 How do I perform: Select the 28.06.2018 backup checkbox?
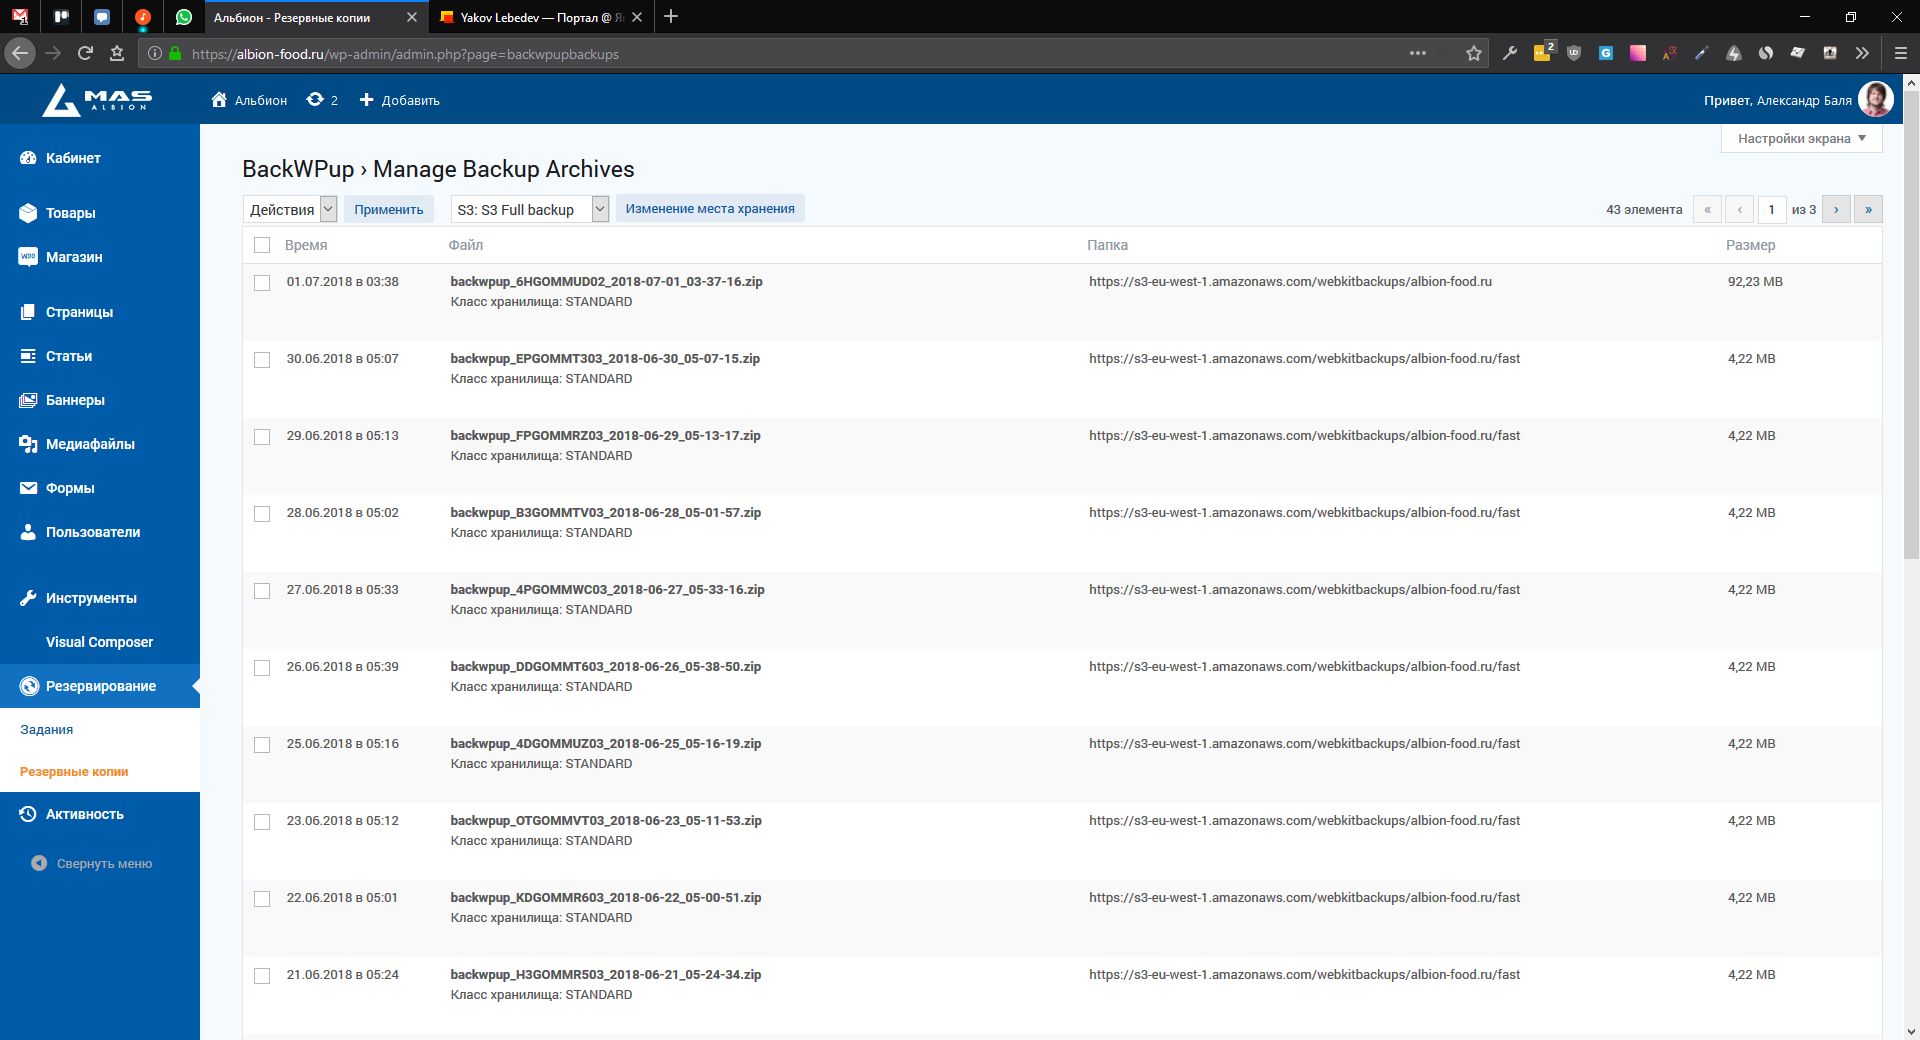262,514
